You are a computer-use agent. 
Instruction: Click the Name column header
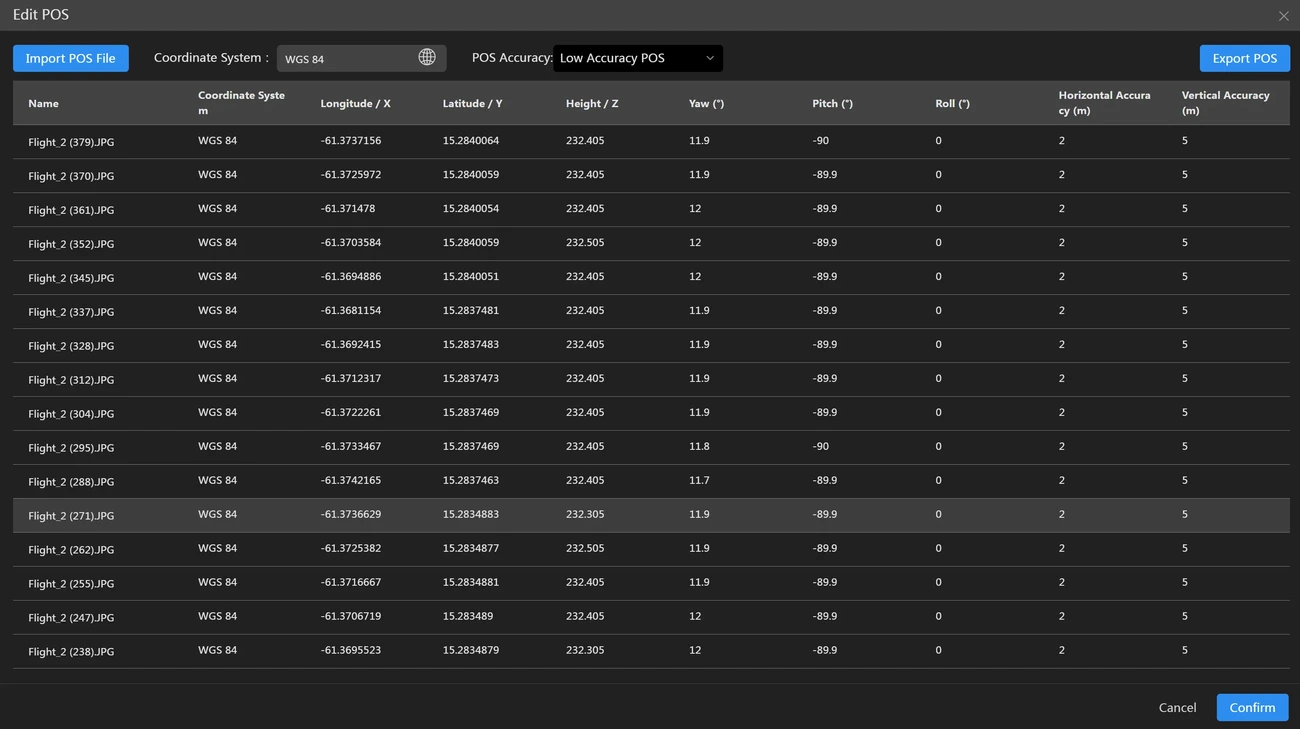44,103
